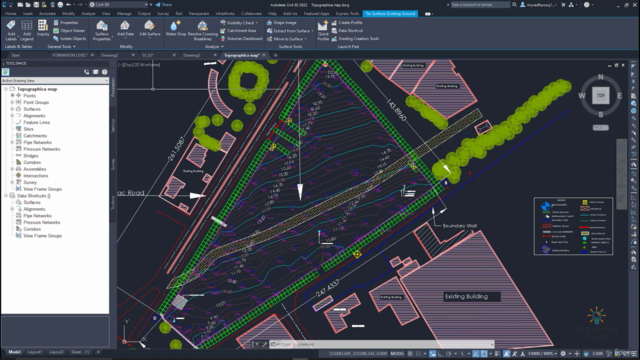Screen dimensions: 640x360
Task: Open Visibility Check tool
Action: point(240,23)
